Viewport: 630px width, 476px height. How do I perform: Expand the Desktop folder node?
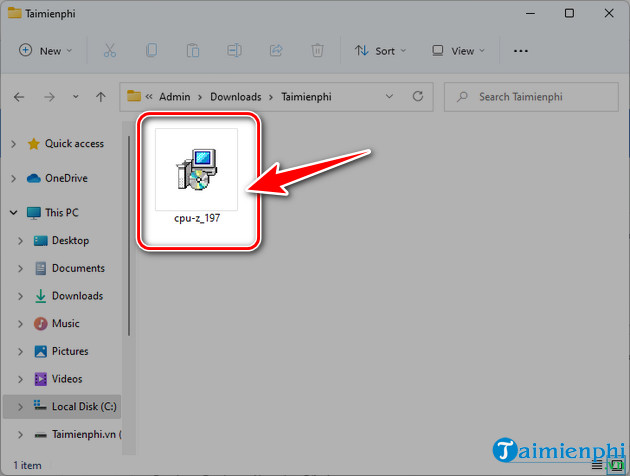pyautogui.click(x=20, y=241)
